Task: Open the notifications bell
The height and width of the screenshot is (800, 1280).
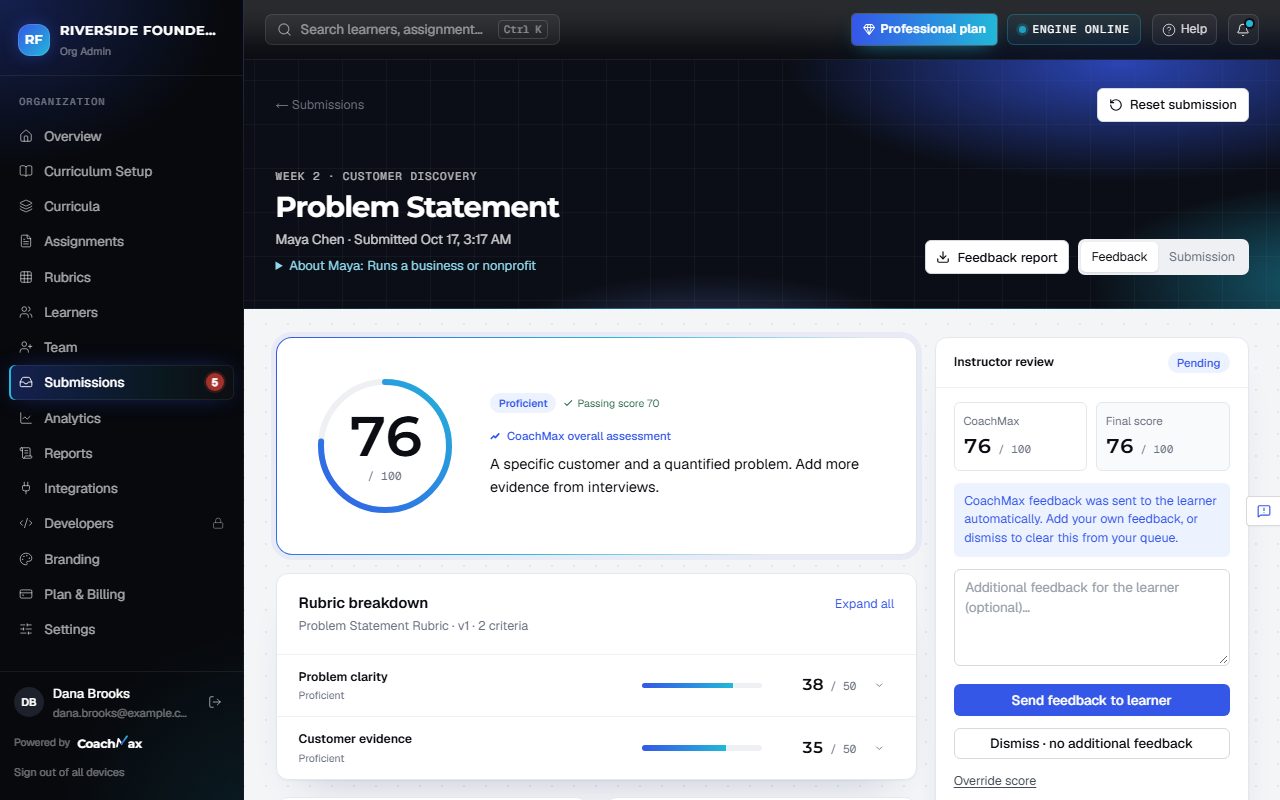Action: tap(1243, 29)
